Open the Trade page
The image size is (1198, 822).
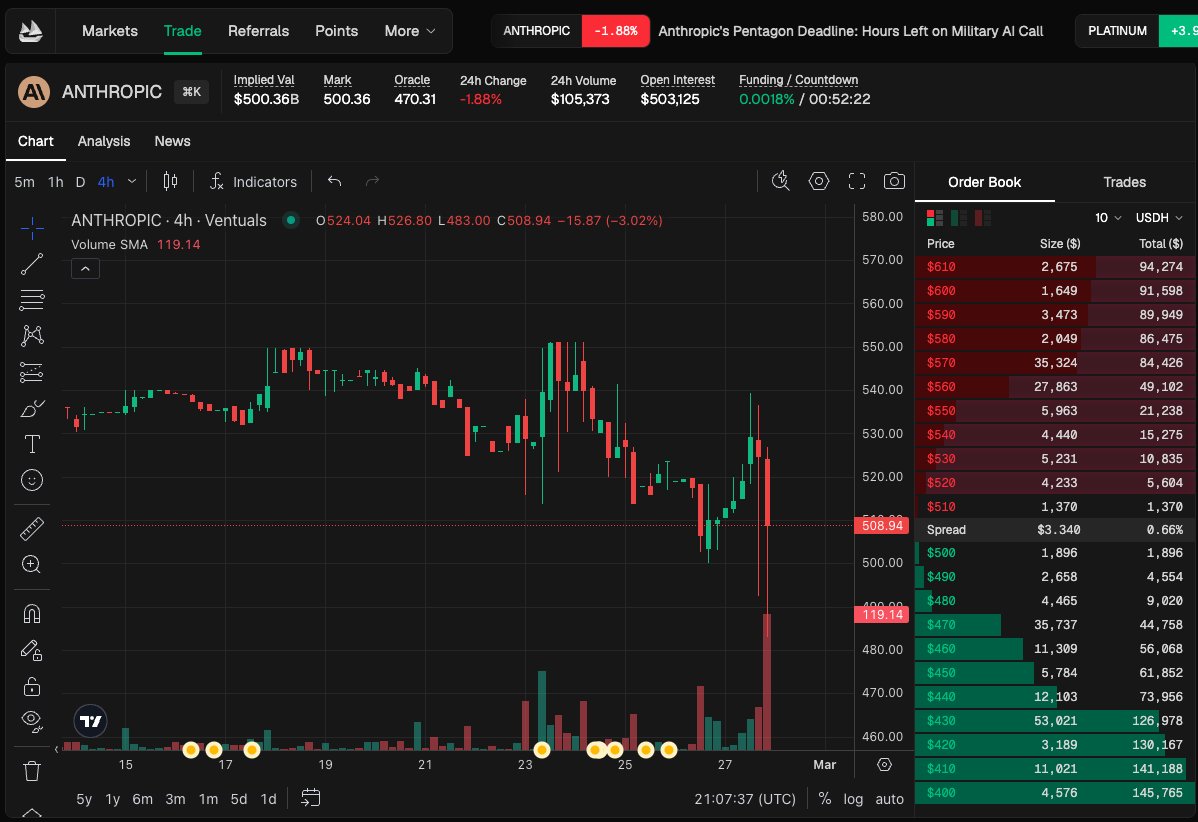click(x=183, y=31)
